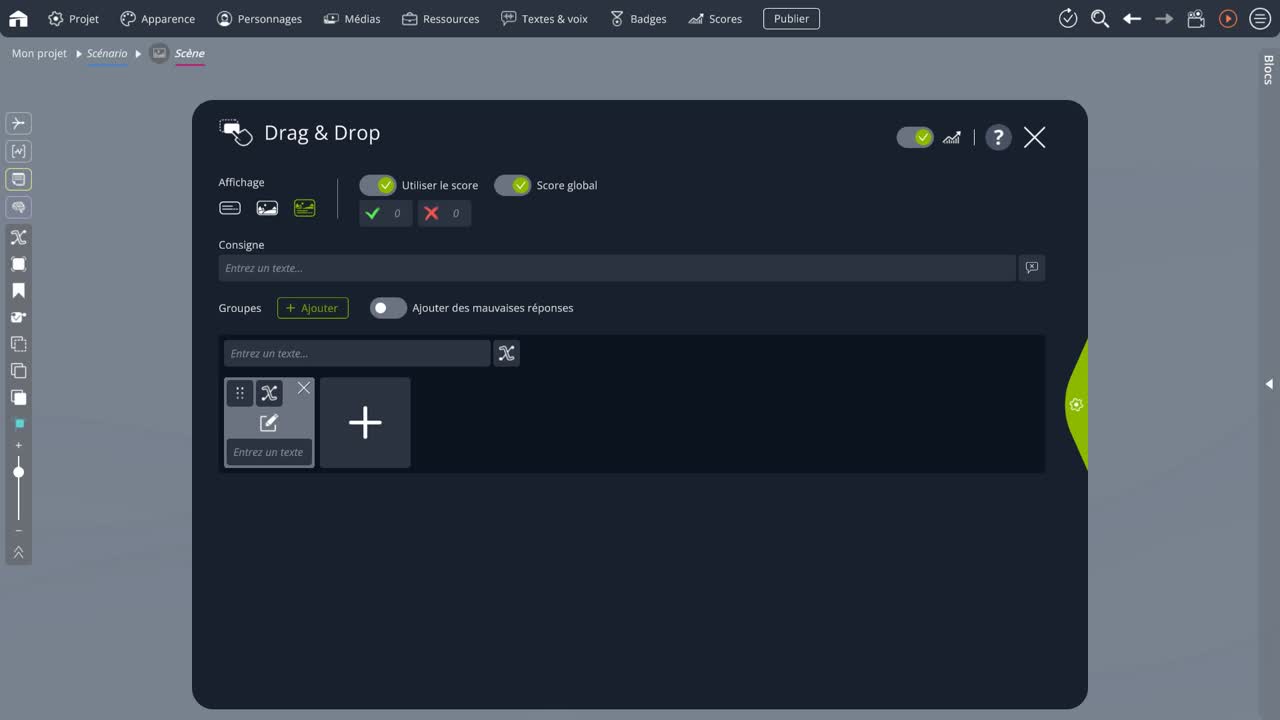Click Scène breadcrumb
The width and height of the screenshot is (1280, 720).
[189, 53]
